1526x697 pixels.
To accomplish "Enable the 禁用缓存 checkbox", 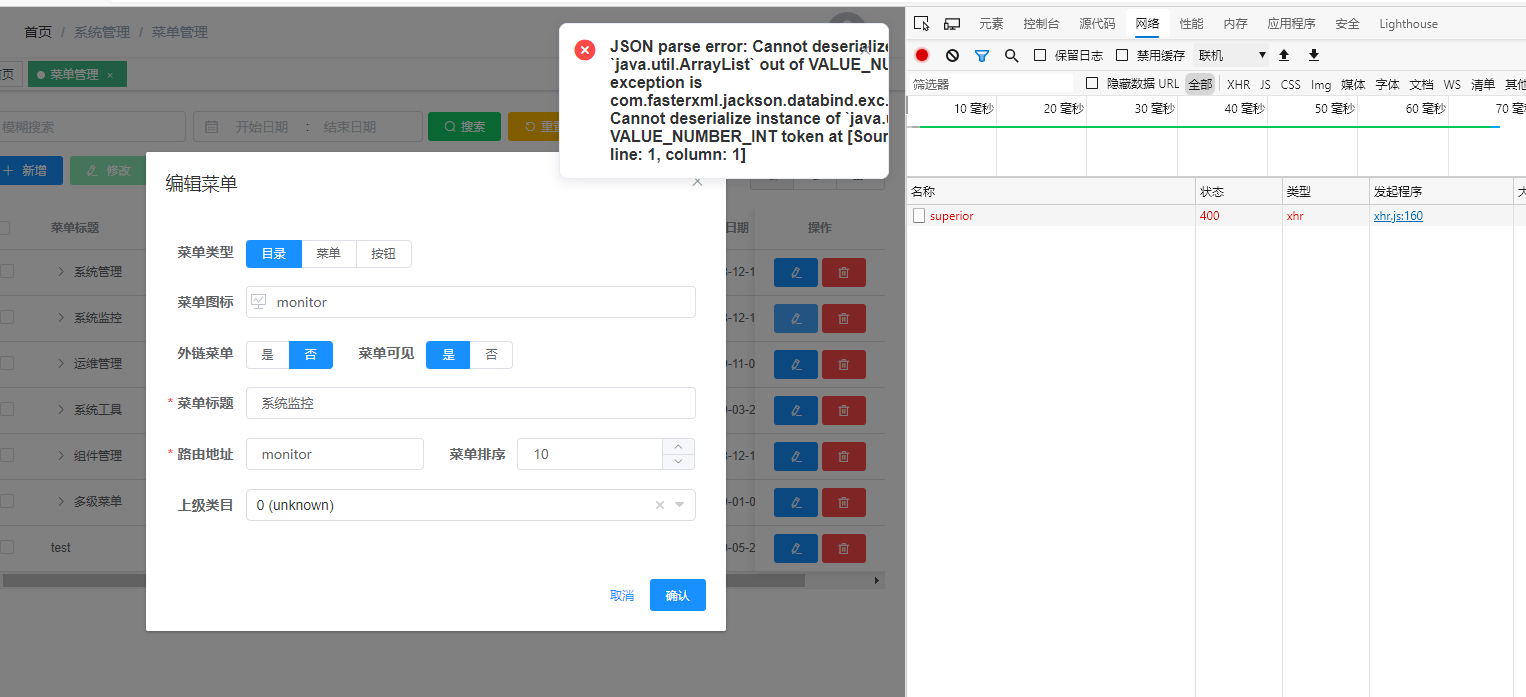I will (x=1122, y=55).
